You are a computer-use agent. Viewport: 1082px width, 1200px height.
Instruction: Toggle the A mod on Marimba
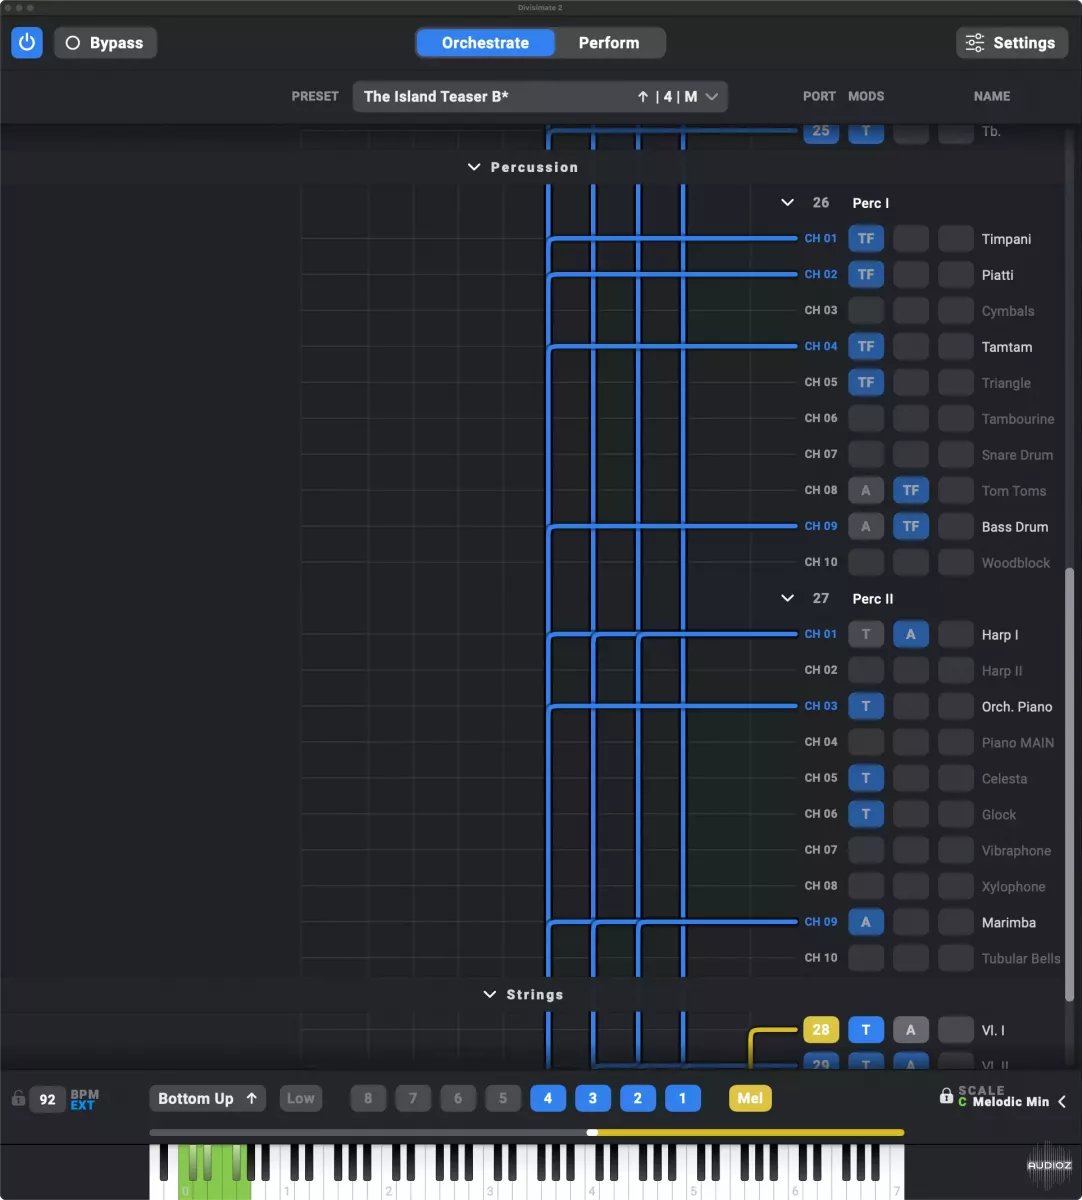pyautogui.click(x=866, y=922)
